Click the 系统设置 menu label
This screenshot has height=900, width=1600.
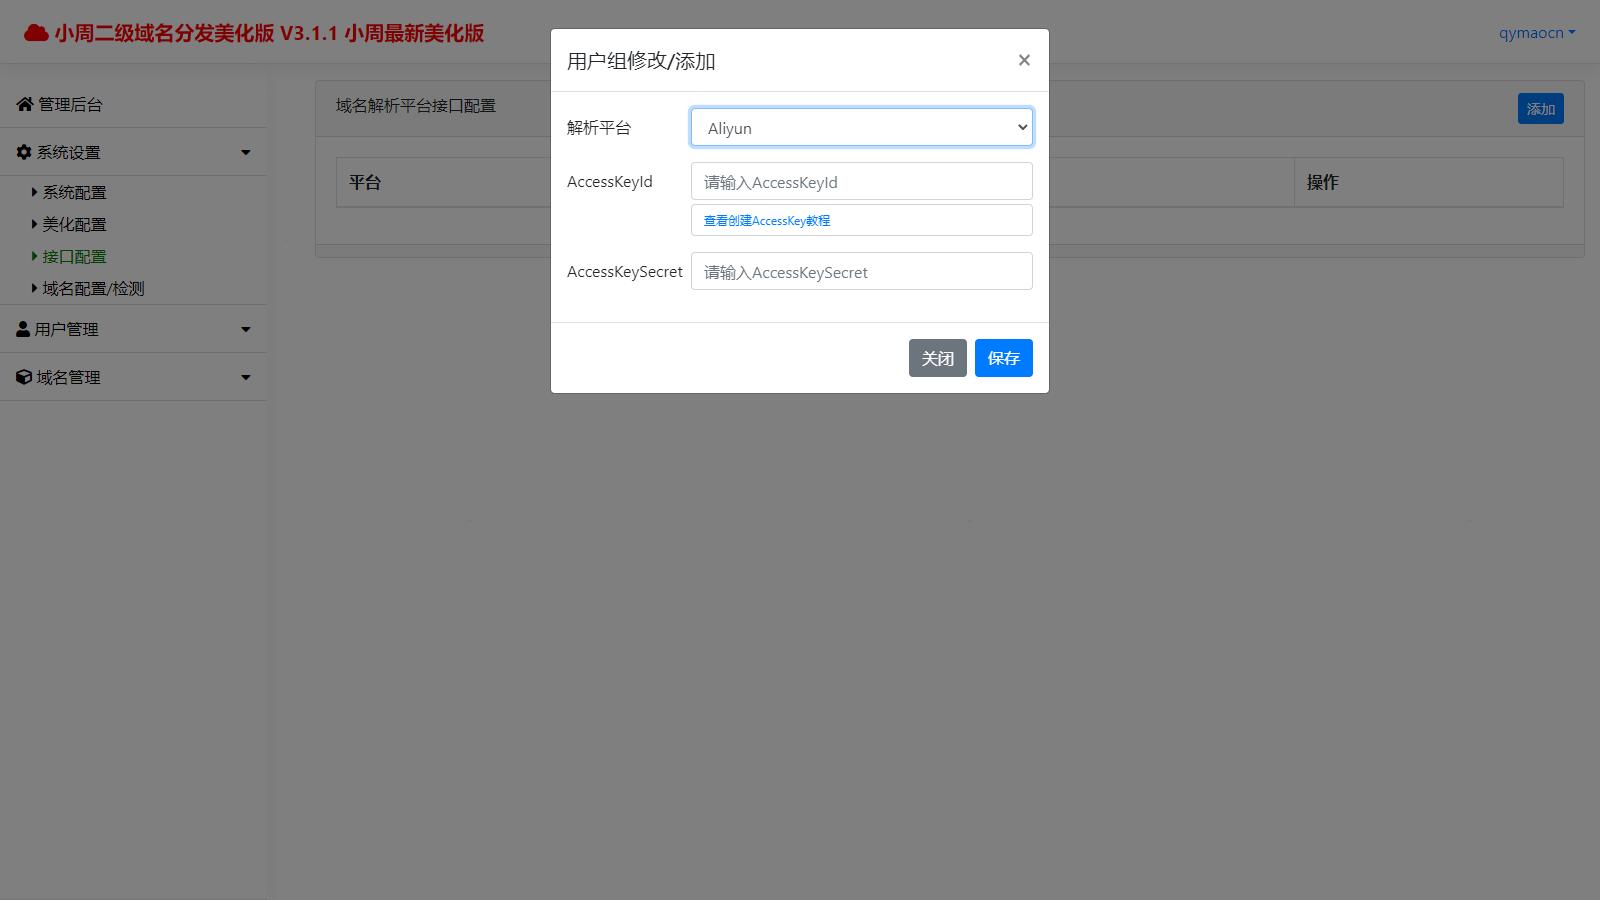[x=69, y=152]
